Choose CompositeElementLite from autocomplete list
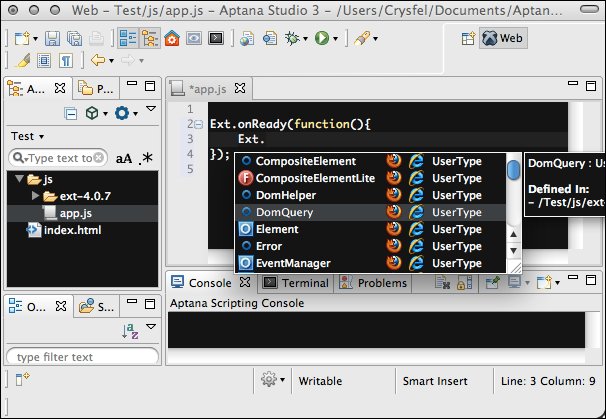This screenshot has width=606, height=419. [371, 178]
